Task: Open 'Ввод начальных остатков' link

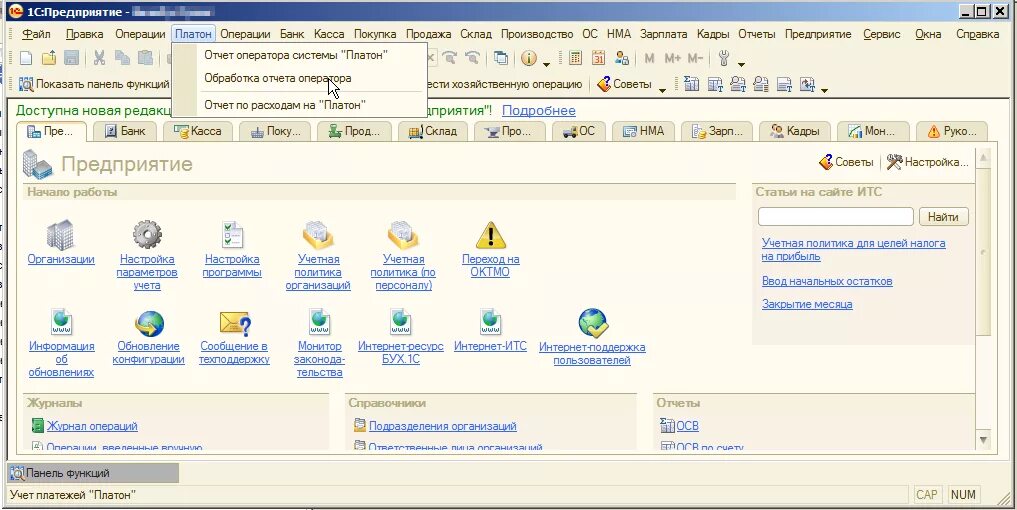Action: (827, 282)
